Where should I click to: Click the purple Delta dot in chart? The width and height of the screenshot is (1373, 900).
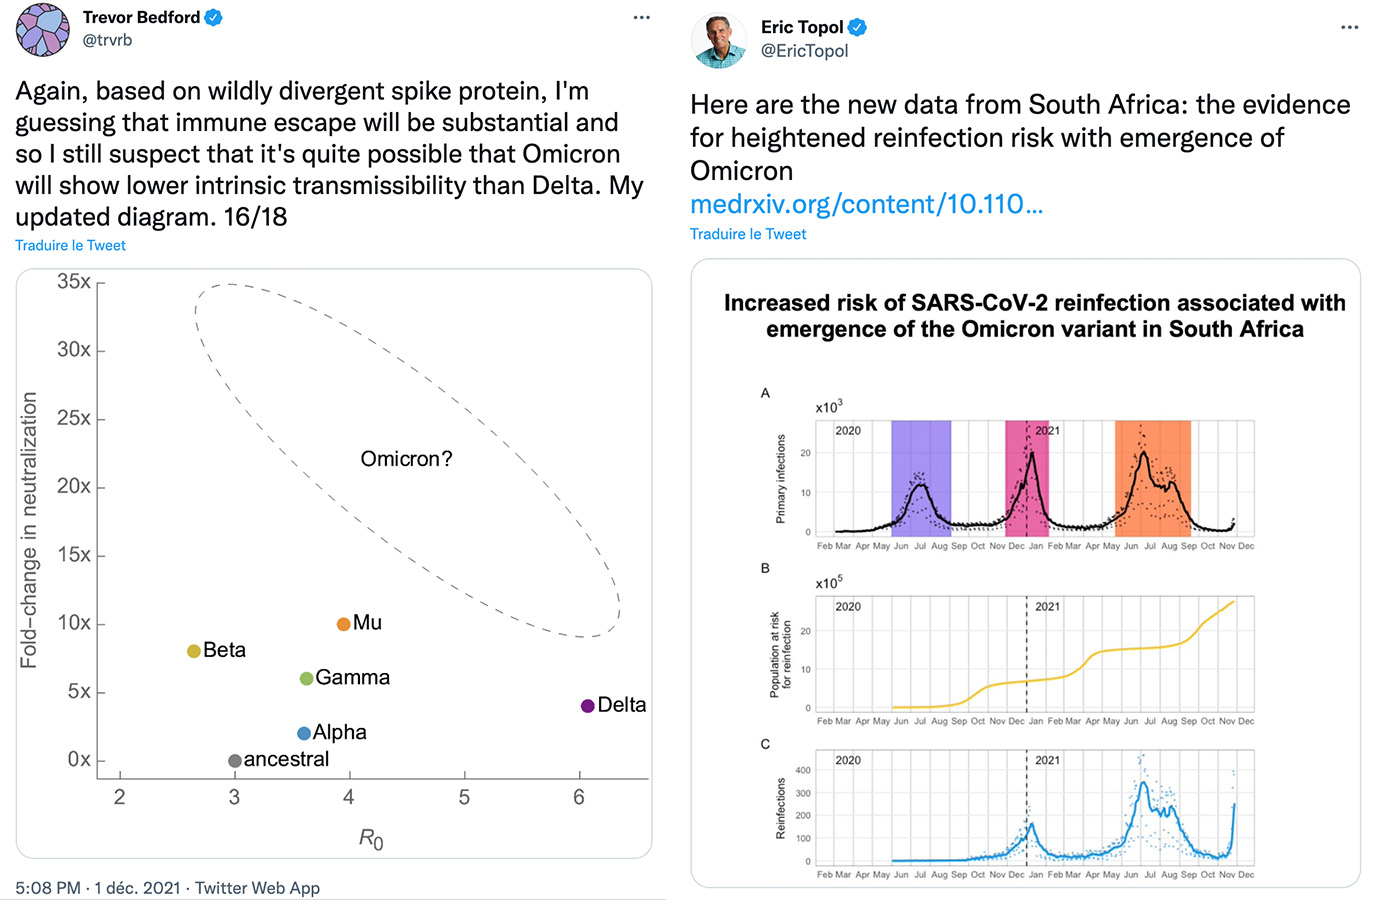click(588, 706)
